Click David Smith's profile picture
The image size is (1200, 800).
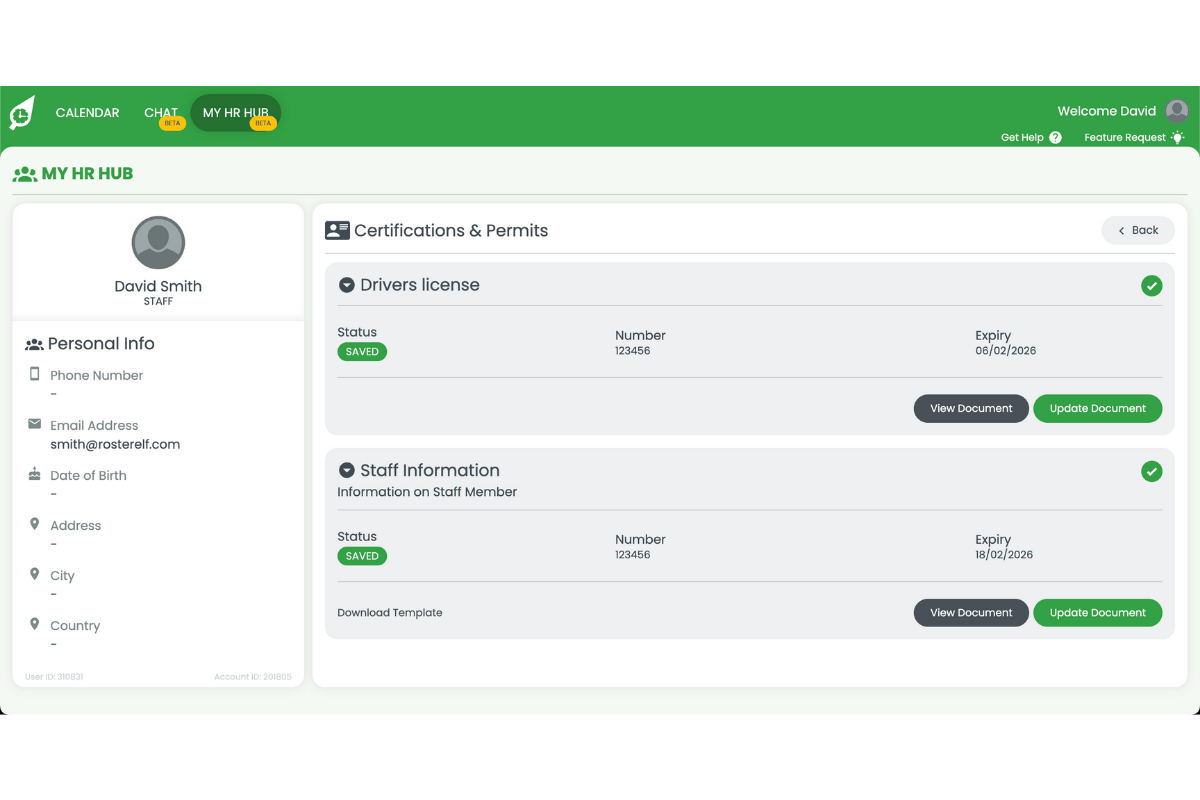pos(158,242)
